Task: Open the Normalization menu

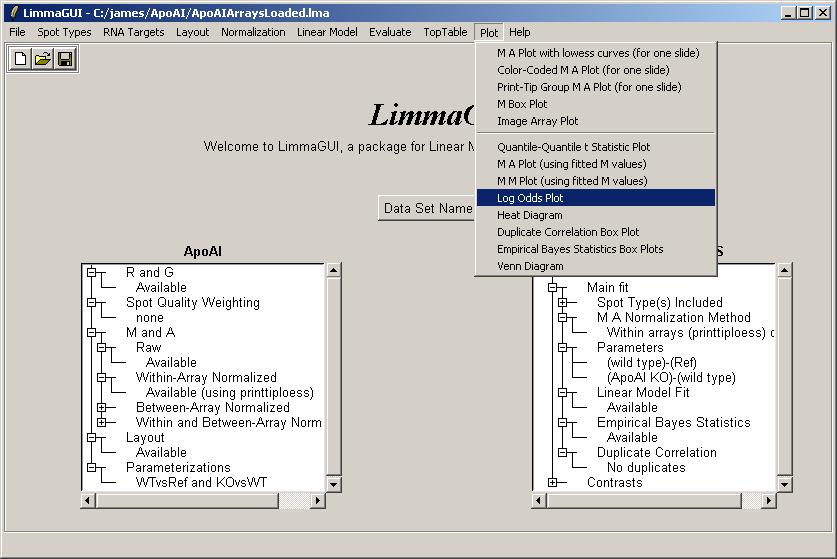Action: click(253, 32)
